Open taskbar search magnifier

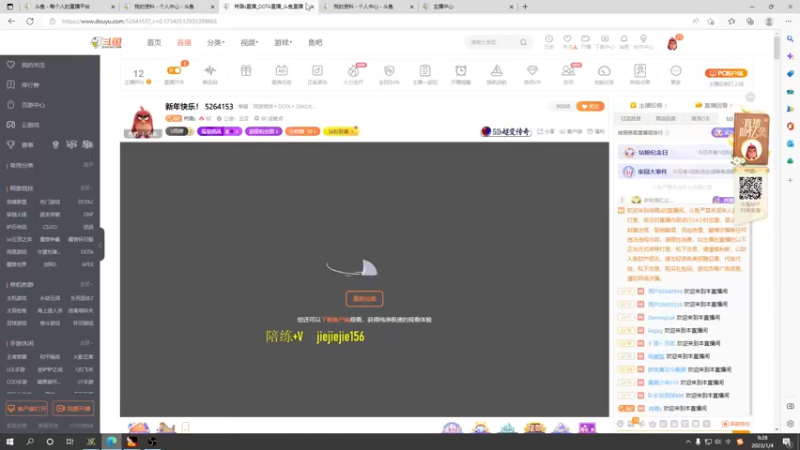click(30, 441)
